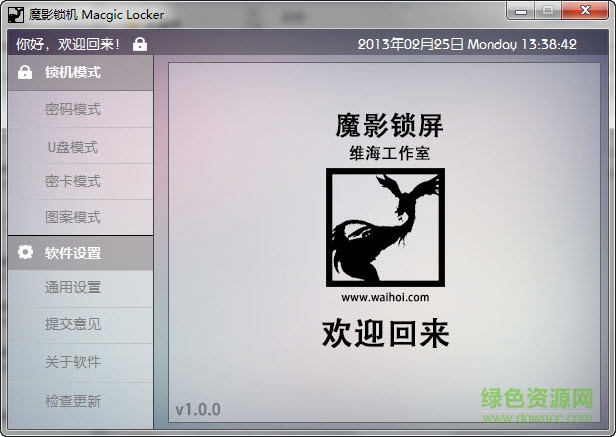Click the gear icon in 软件设置 header
Screen dimensions: 616x437
pyautogui.click(x=25, y=253)
